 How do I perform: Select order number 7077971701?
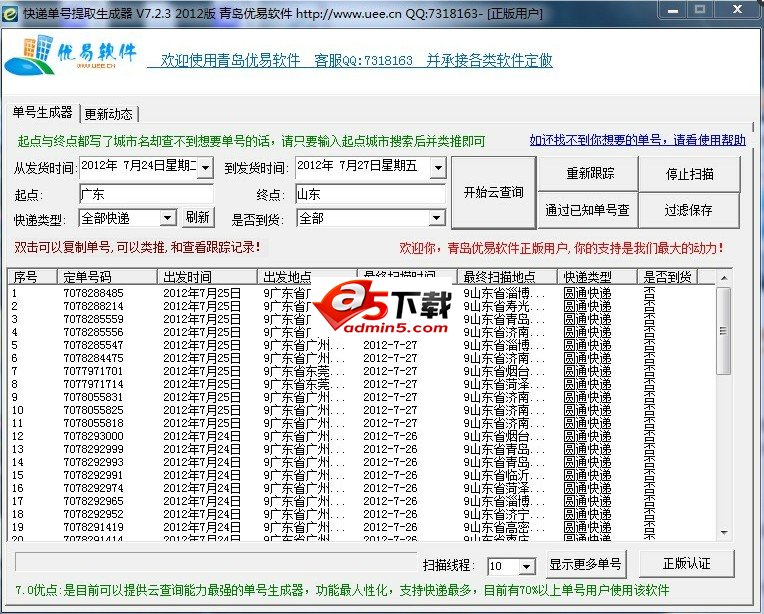click(94, 371)
